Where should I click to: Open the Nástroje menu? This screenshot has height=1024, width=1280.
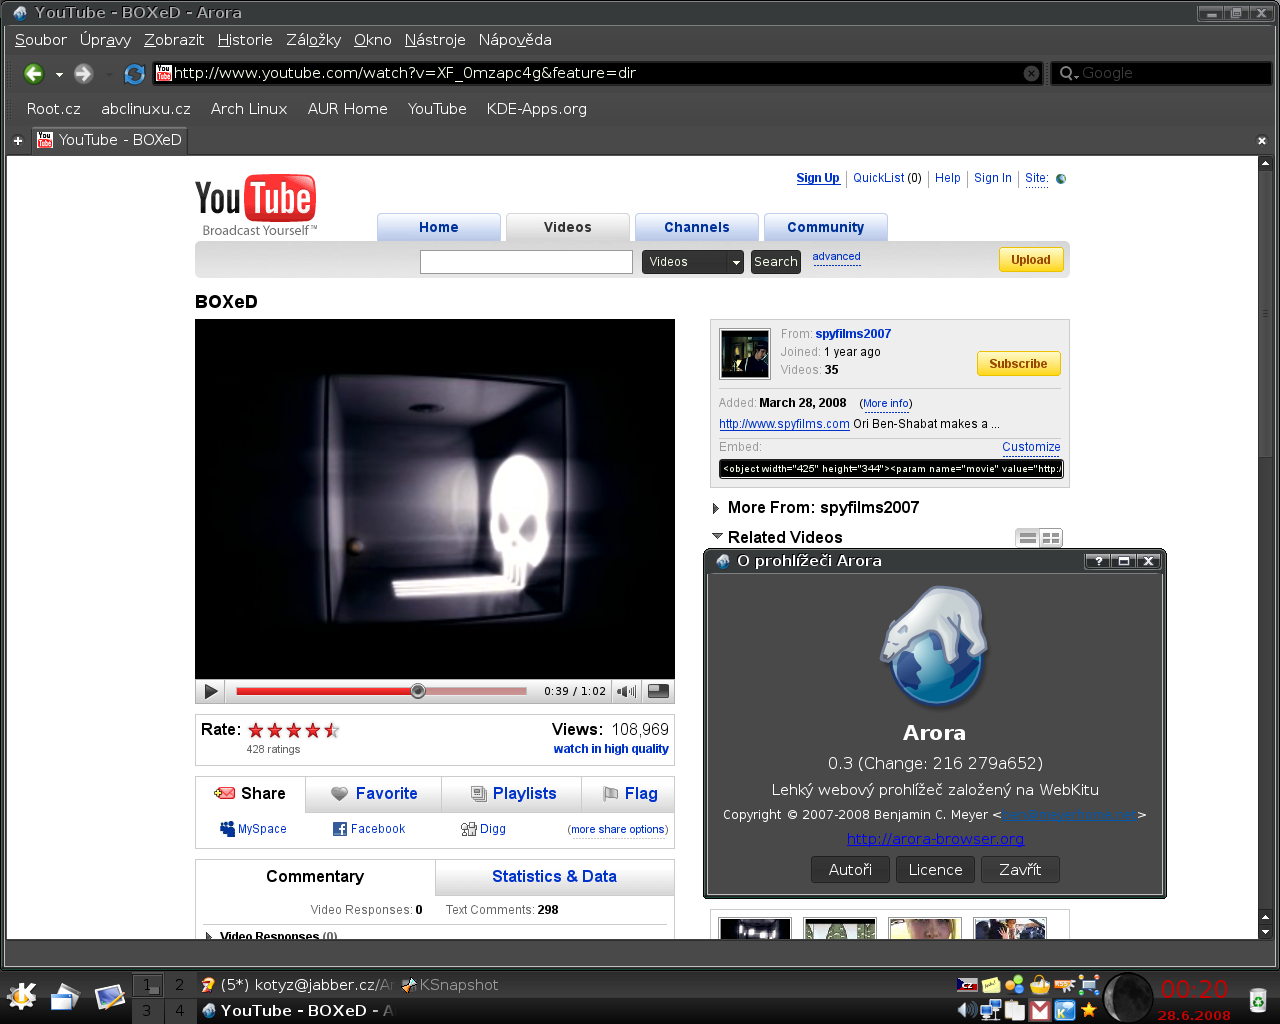click(x=435, y=40)
